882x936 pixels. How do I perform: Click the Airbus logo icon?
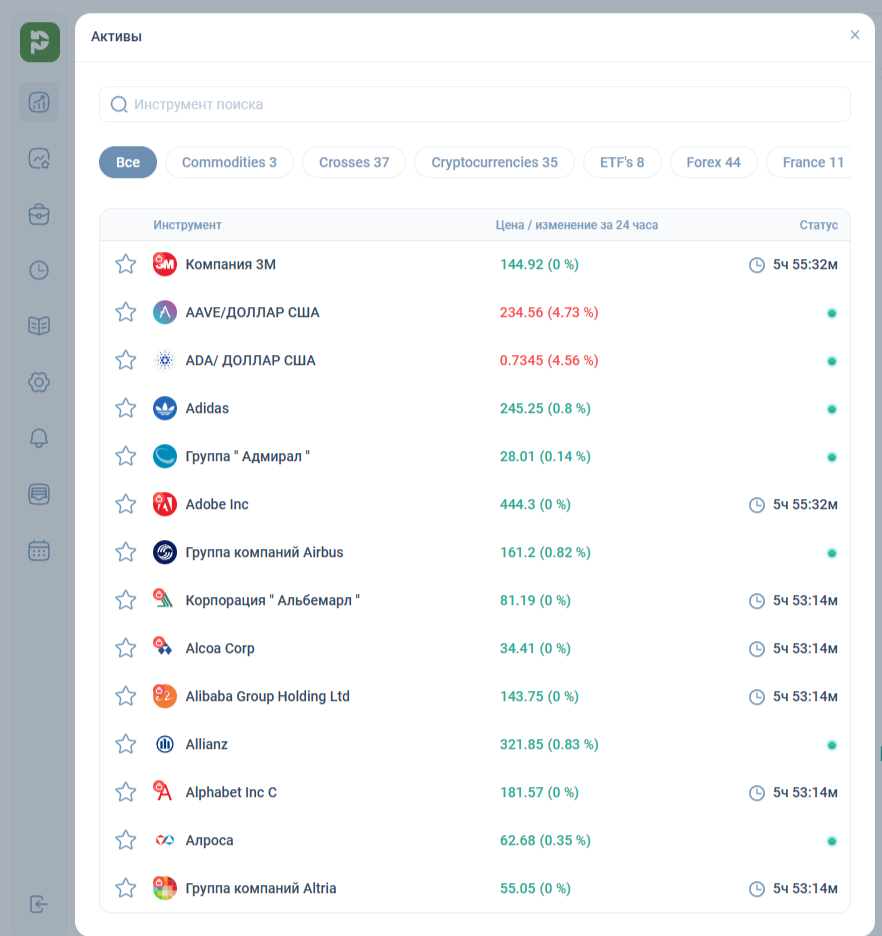pos(165,552)
